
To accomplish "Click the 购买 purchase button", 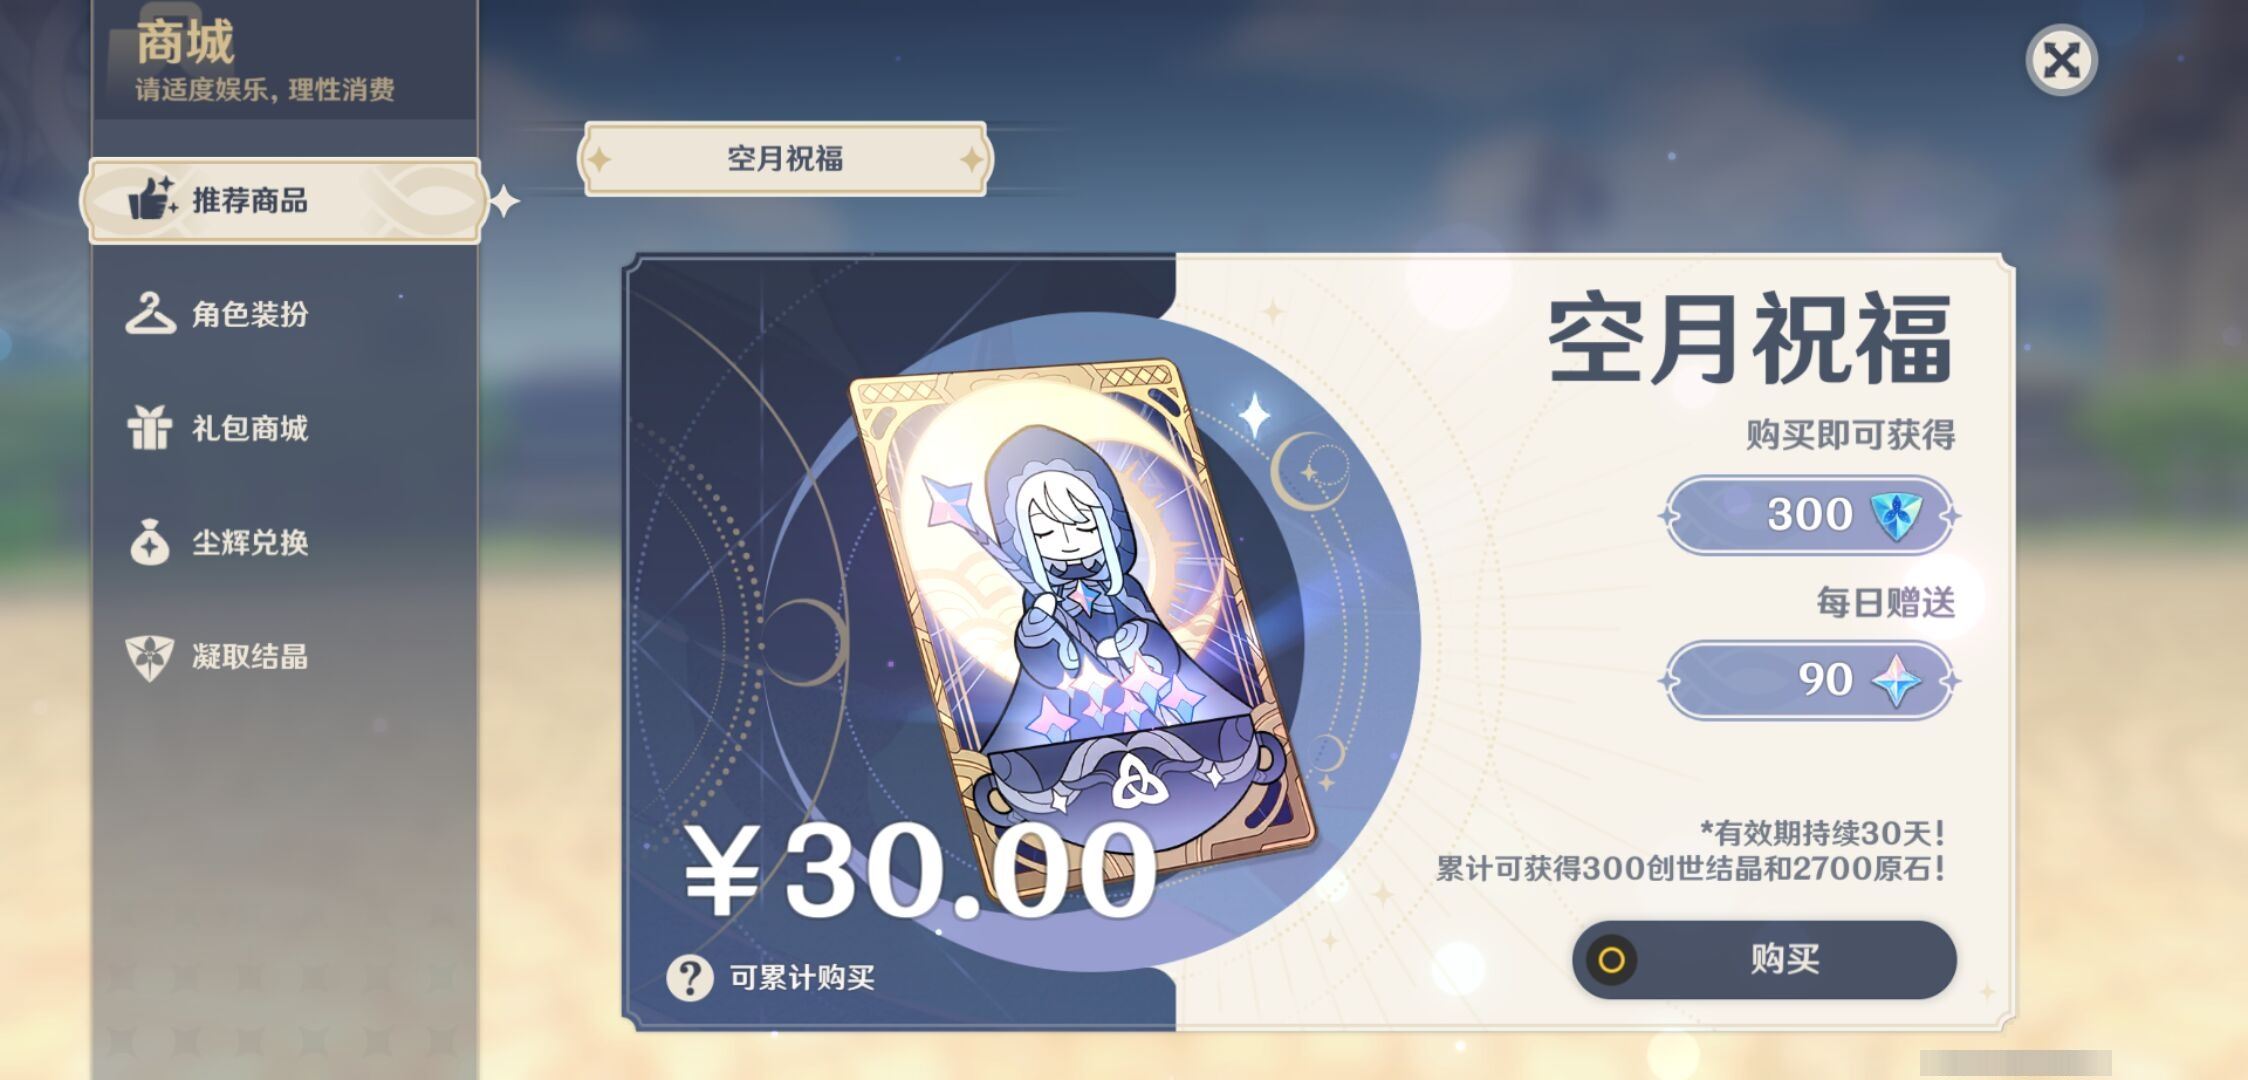I will click(x=1764, y=959).
